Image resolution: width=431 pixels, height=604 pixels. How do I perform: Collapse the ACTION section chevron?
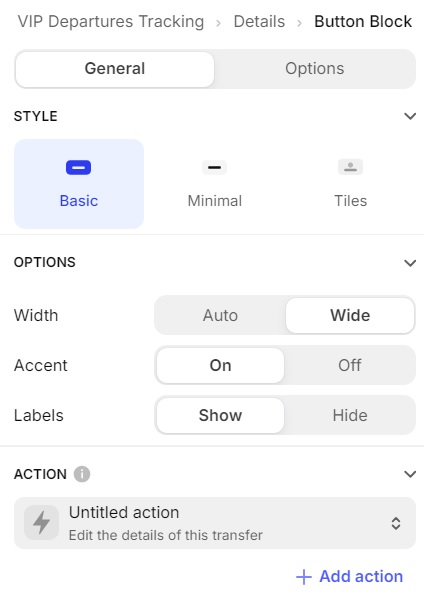click(x=410, y=474)
